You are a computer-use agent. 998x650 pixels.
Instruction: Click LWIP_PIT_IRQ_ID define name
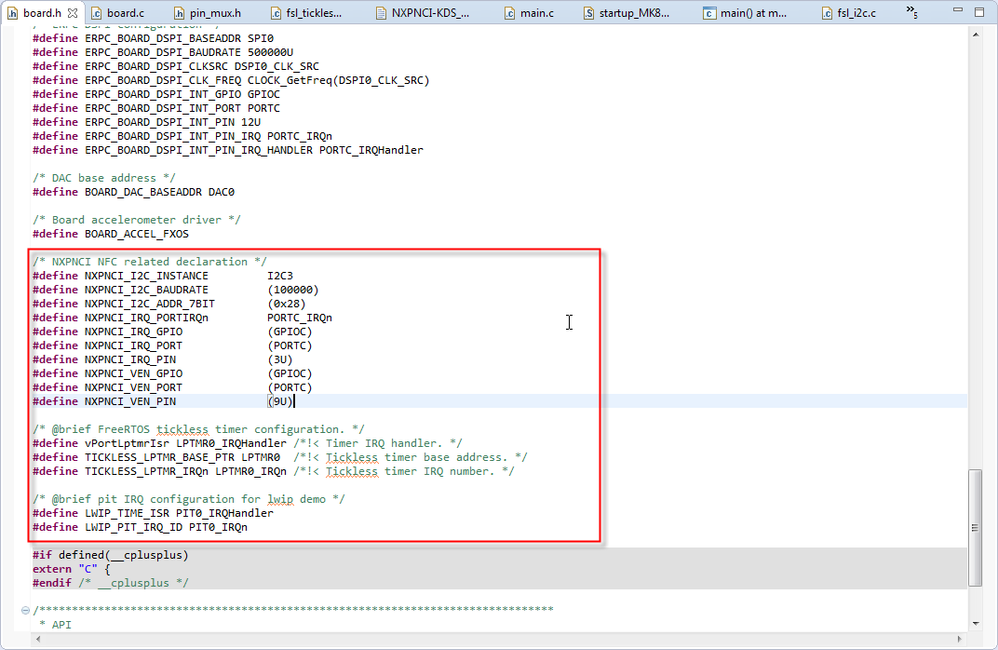(134, 527)
